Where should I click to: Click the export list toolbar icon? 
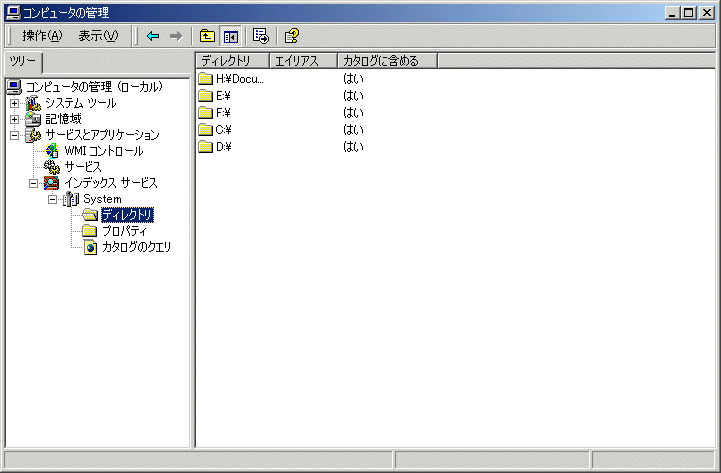(x=261, y=36)
